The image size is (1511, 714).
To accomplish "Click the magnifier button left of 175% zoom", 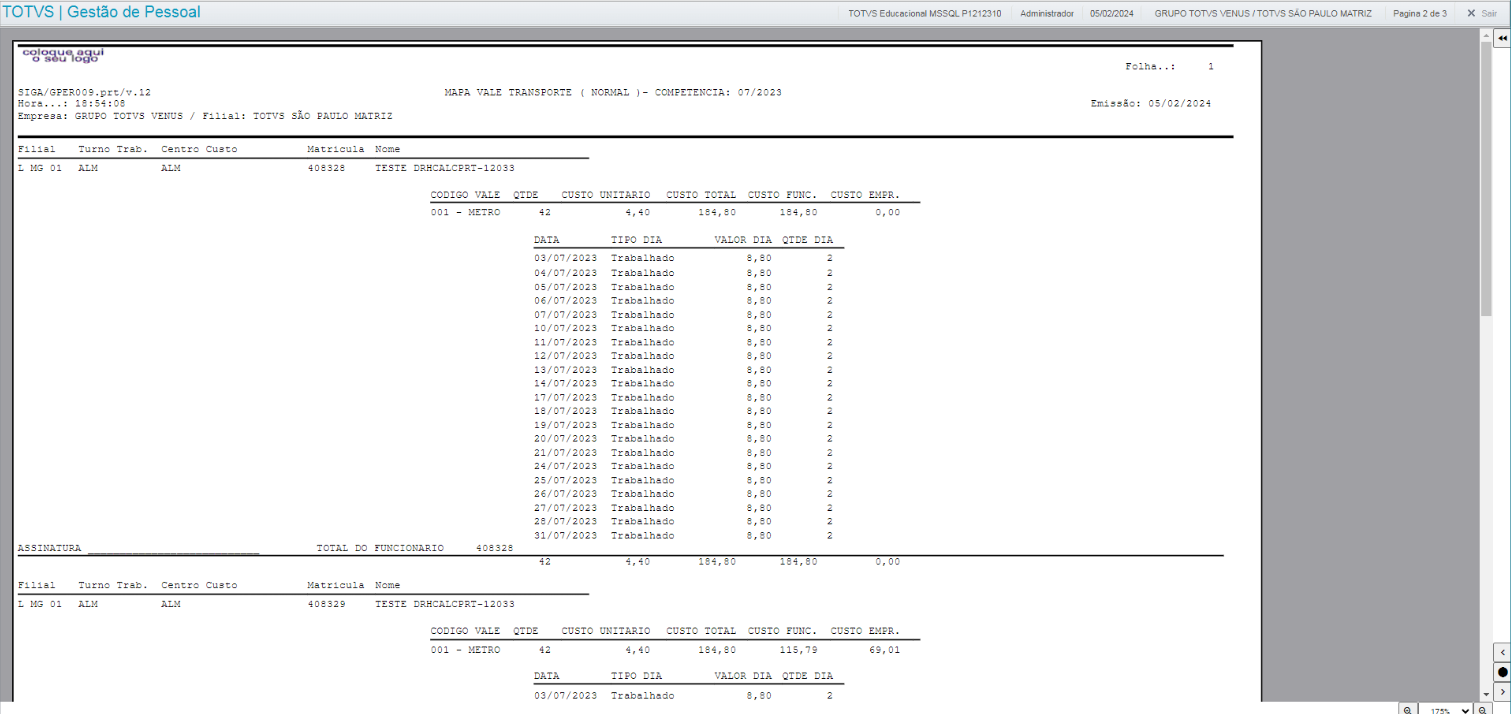I will tap(1407, 709).
